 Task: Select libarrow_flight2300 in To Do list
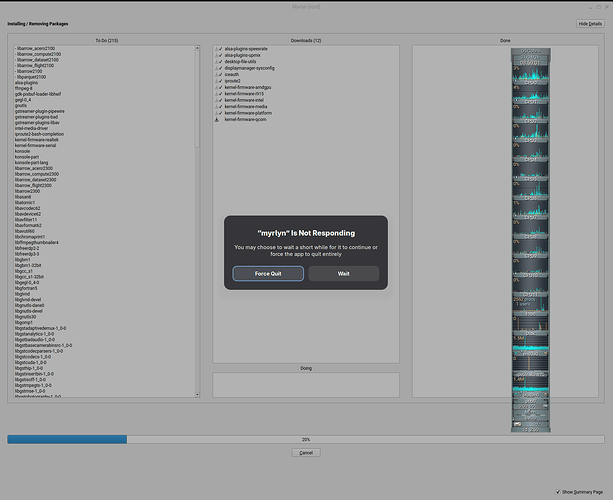pos(33,185)
